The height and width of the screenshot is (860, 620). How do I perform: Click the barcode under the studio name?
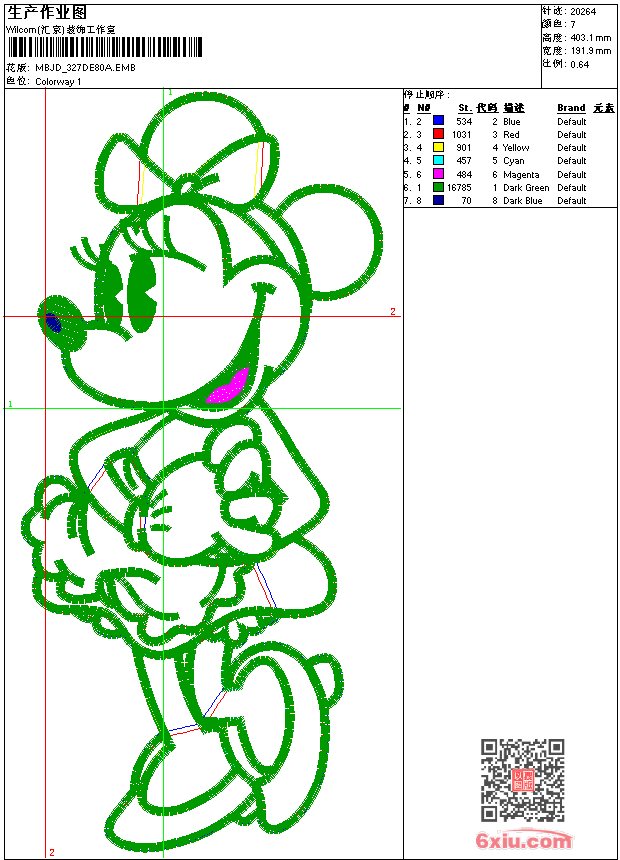pos(105,47)
